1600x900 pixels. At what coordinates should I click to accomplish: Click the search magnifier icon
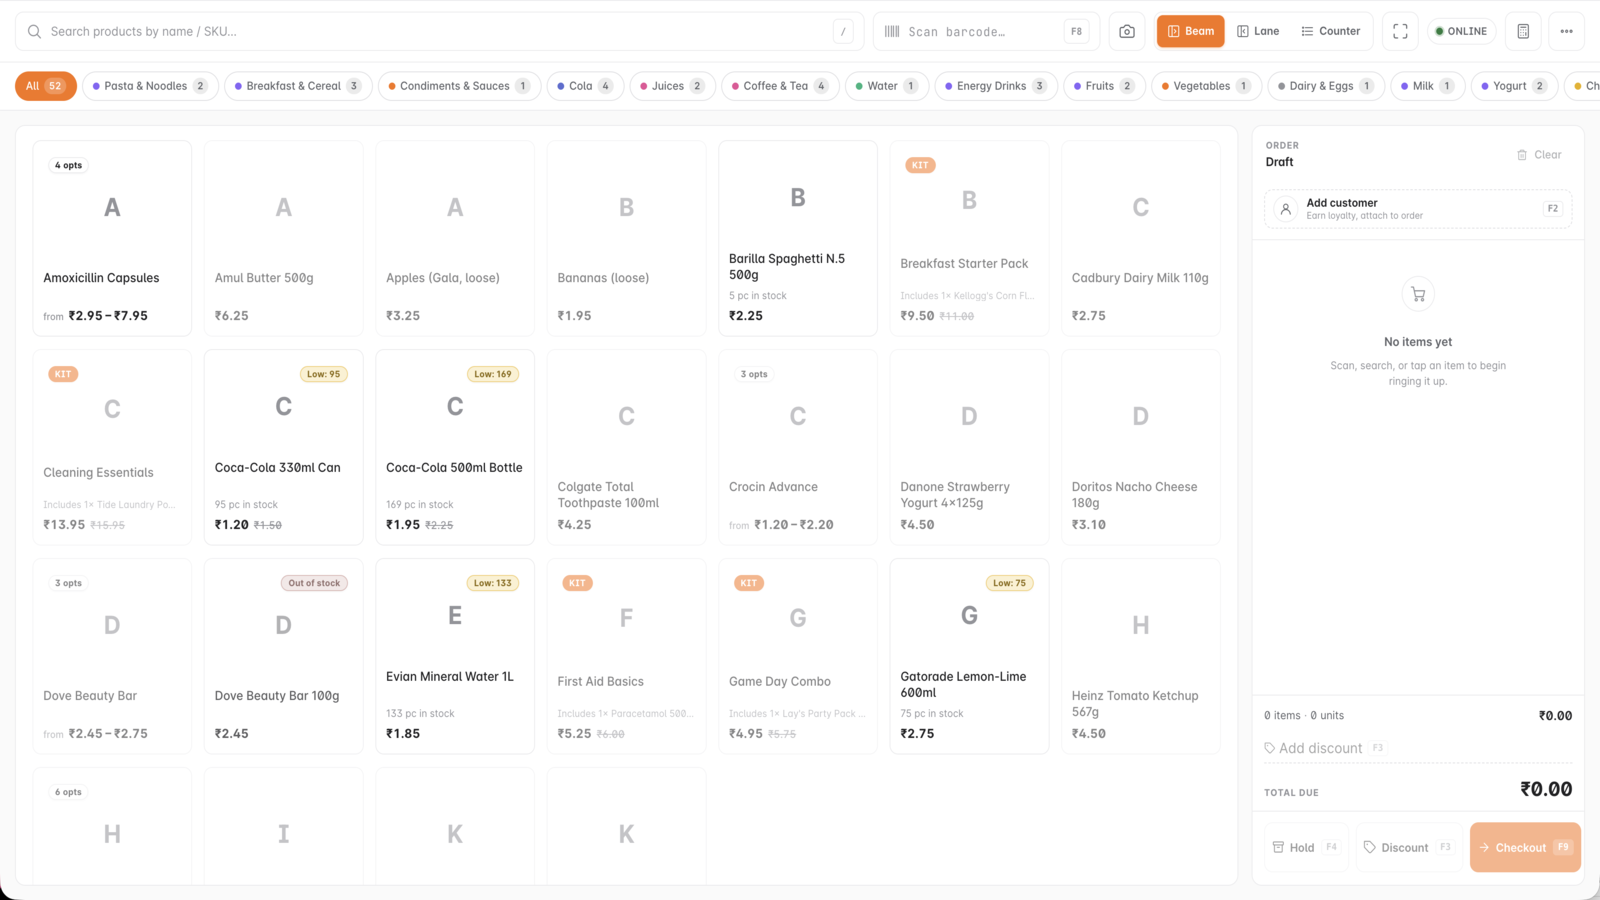34,31
